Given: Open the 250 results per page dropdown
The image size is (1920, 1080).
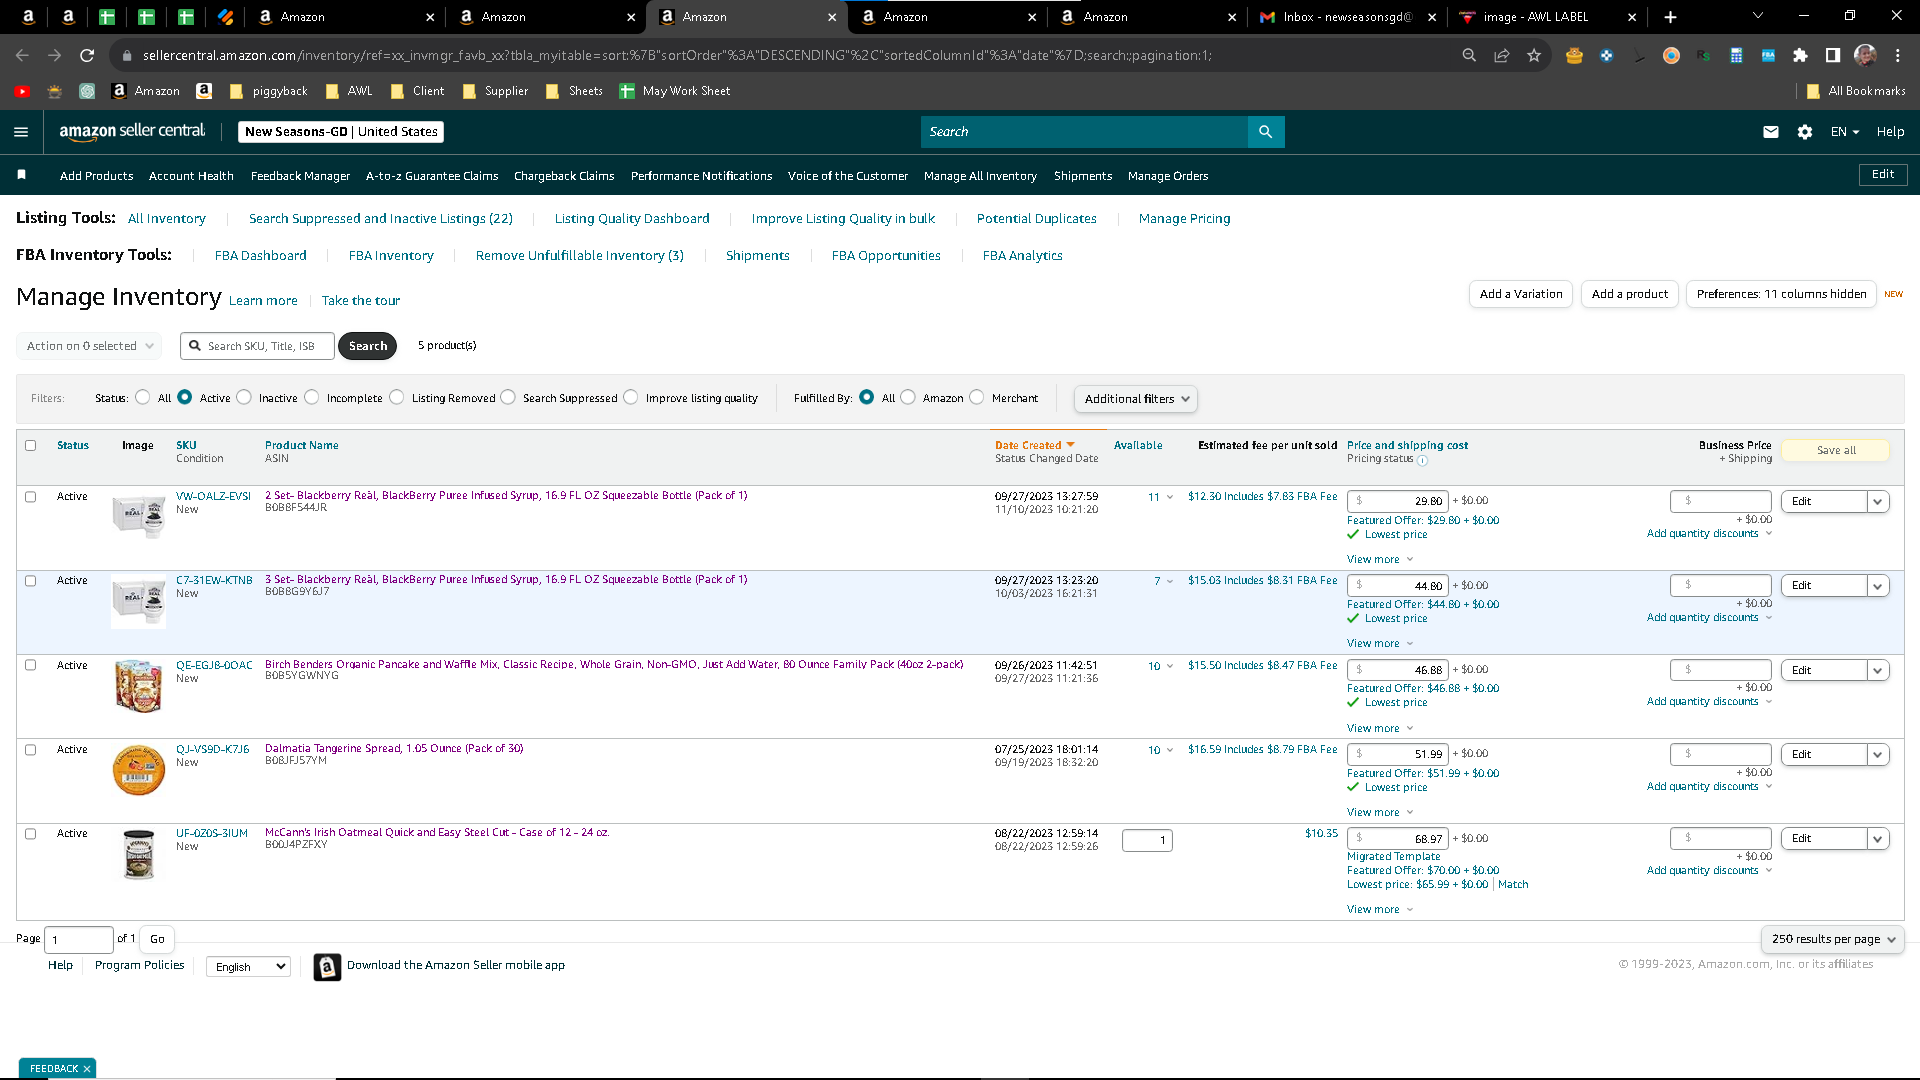Looking at the screenshot, I should pyautogui.click(x=1833, y=939).
